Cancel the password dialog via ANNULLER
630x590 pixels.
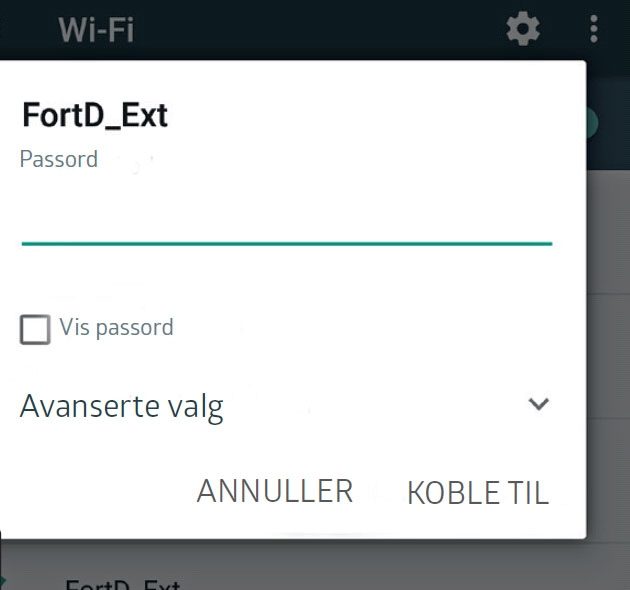pos(275,491)
